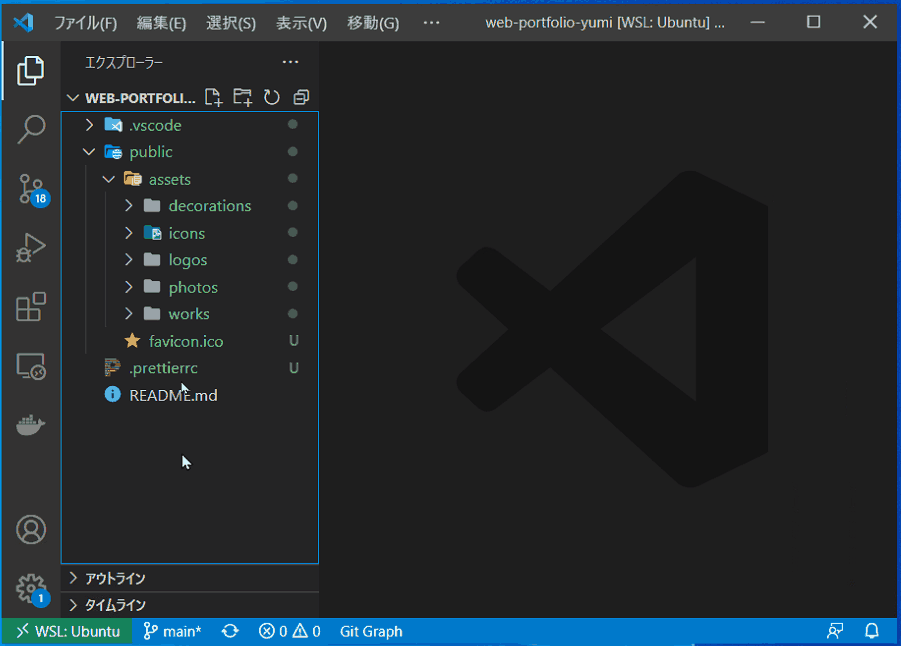The height and width of the screenshot is (646, 901).
Task: Collapse the assets folder
Action: (109, 179)
